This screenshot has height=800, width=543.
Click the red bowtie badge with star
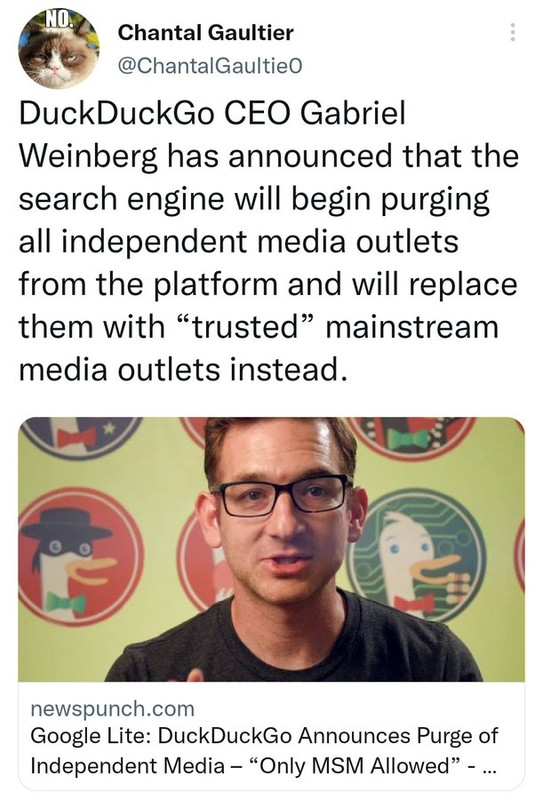tap(82, 436)
